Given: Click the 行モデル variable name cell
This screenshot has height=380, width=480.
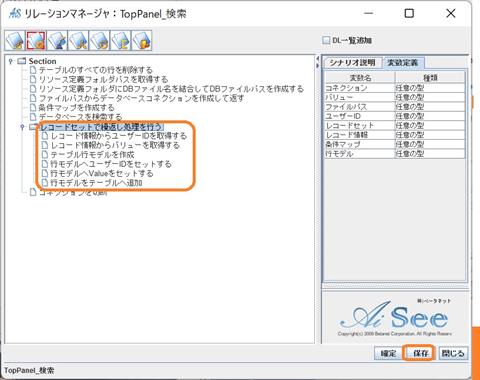Looking at the screenshot, I should point(360,154).
